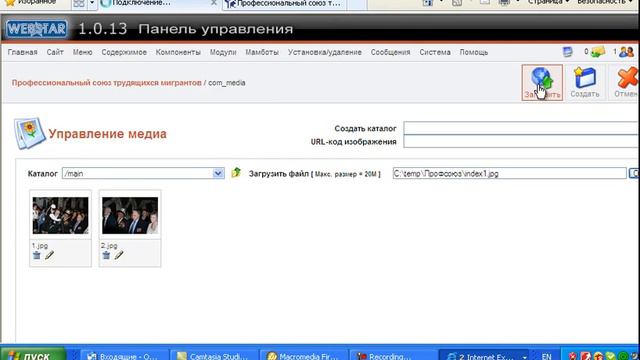Open the Система menu
This screenshot has height=360, width=640.
[x=435, y=52]
